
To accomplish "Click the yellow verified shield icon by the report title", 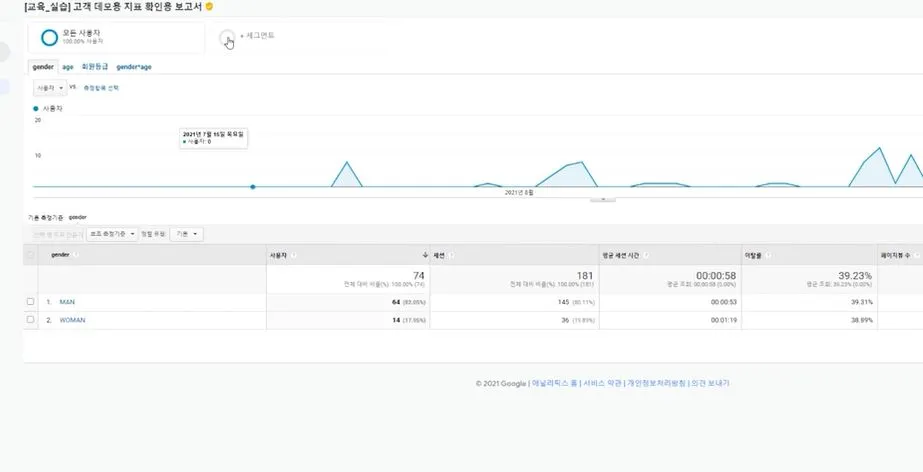I will point(210,6).
